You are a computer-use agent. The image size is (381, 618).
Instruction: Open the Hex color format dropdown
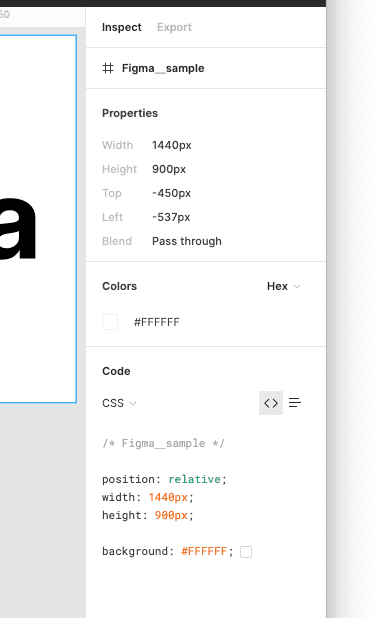point(284,286)
